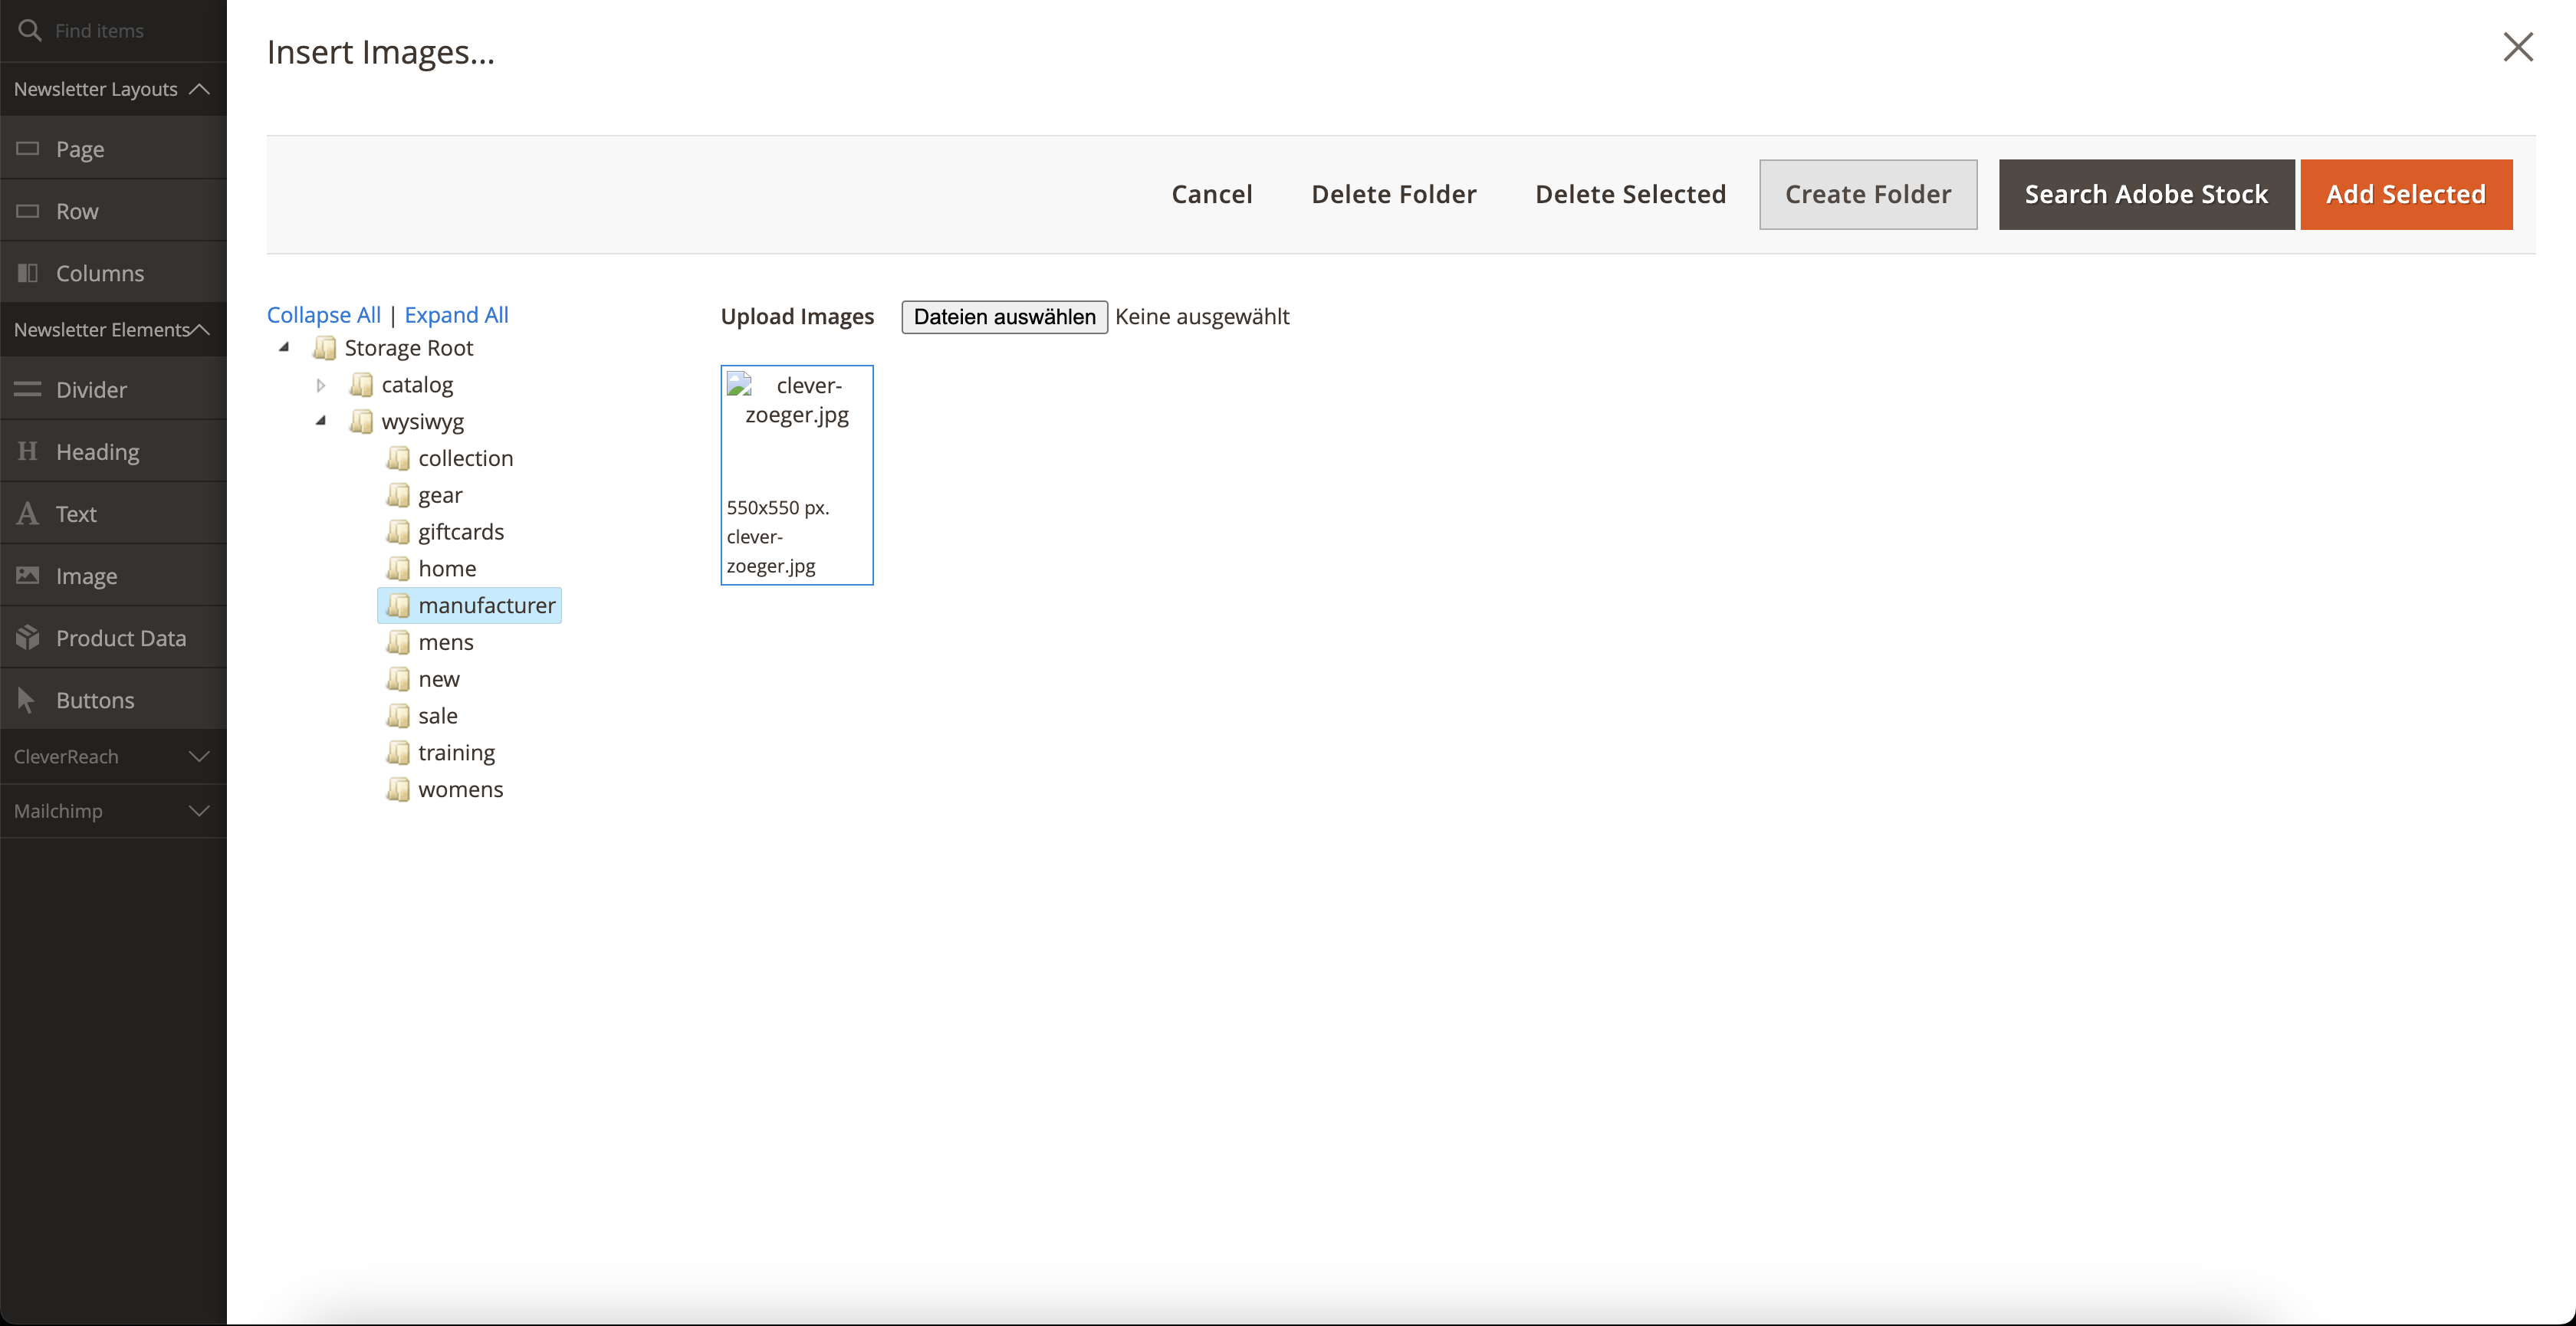
Task: Click the Add Selected button
Action: point(2406,194)
